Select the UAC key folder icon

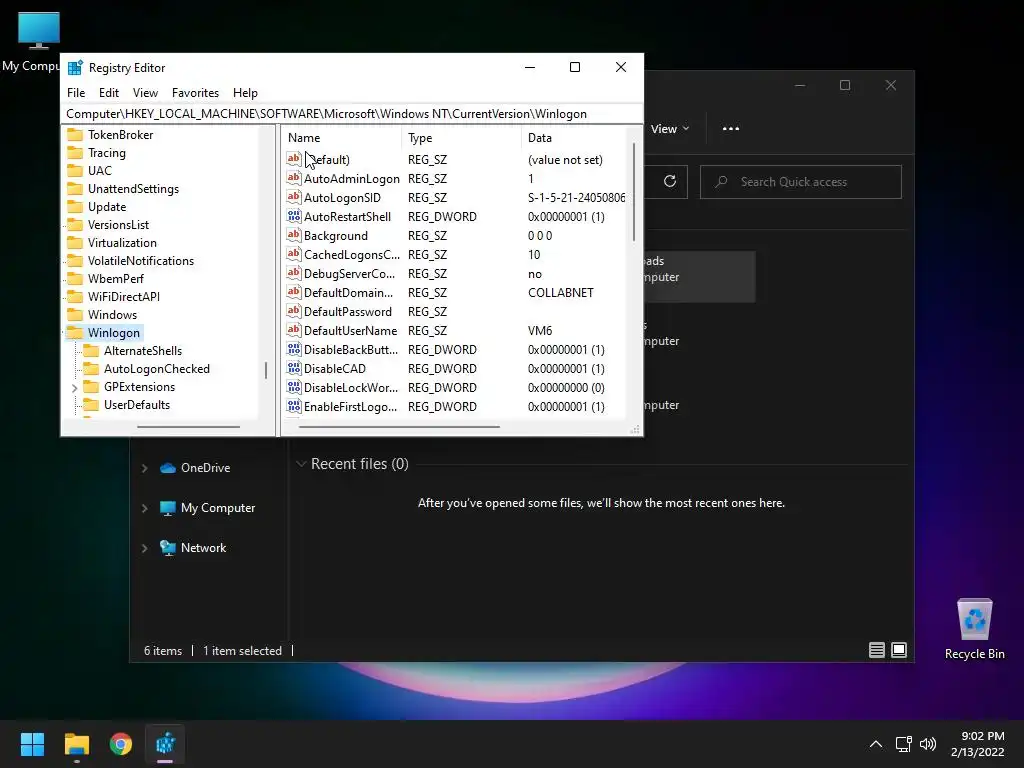(76, 170)
